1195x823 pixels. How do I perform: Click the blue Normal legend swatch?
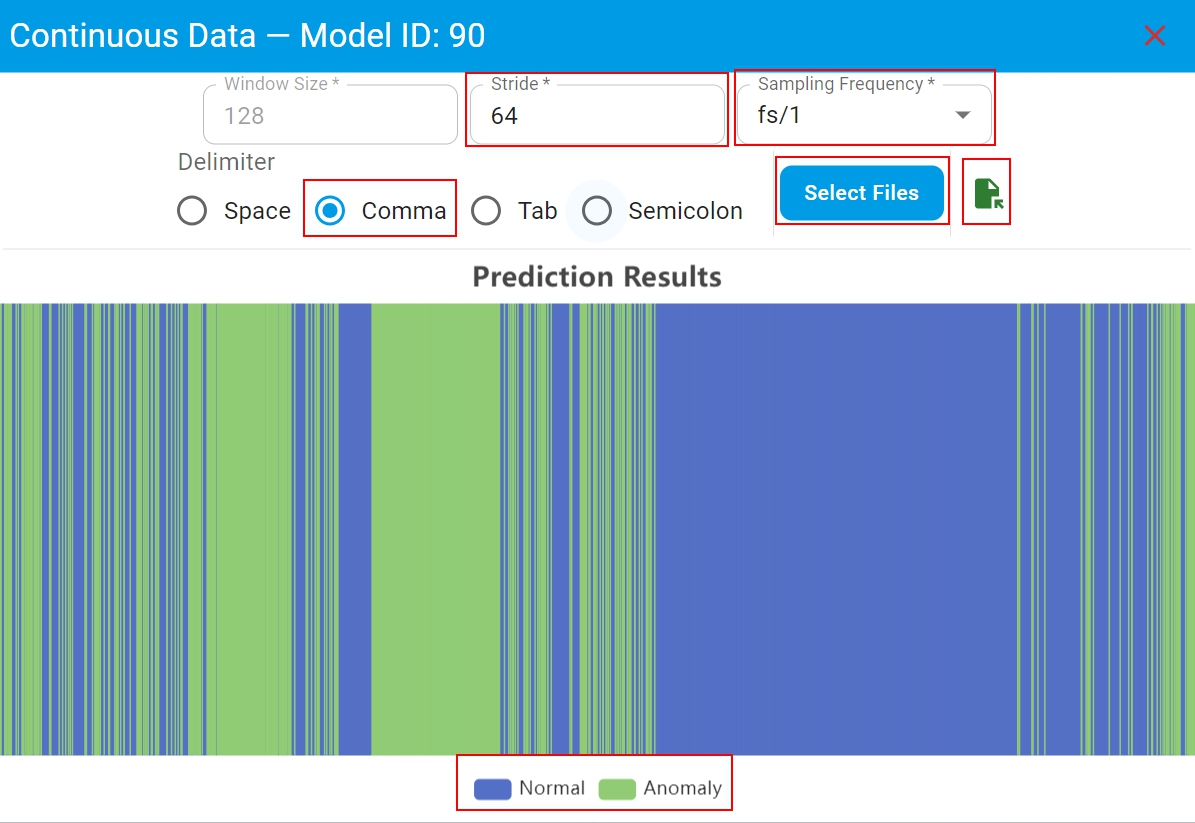(x=492, y=789)
